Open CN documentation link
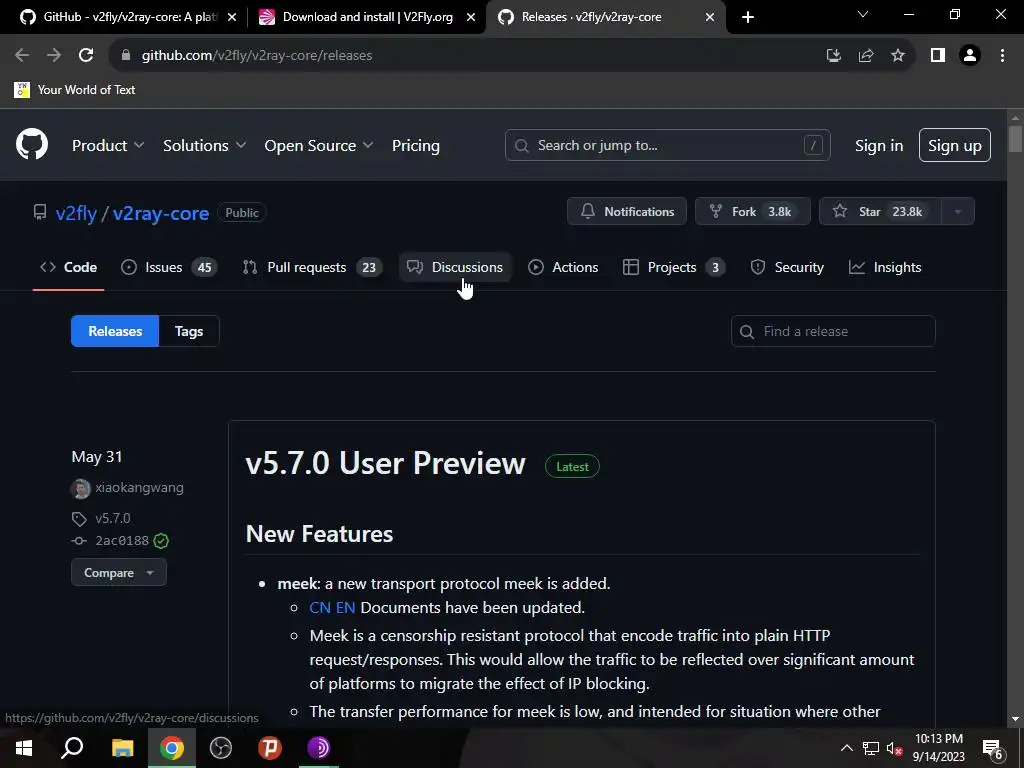 point(320,608)
